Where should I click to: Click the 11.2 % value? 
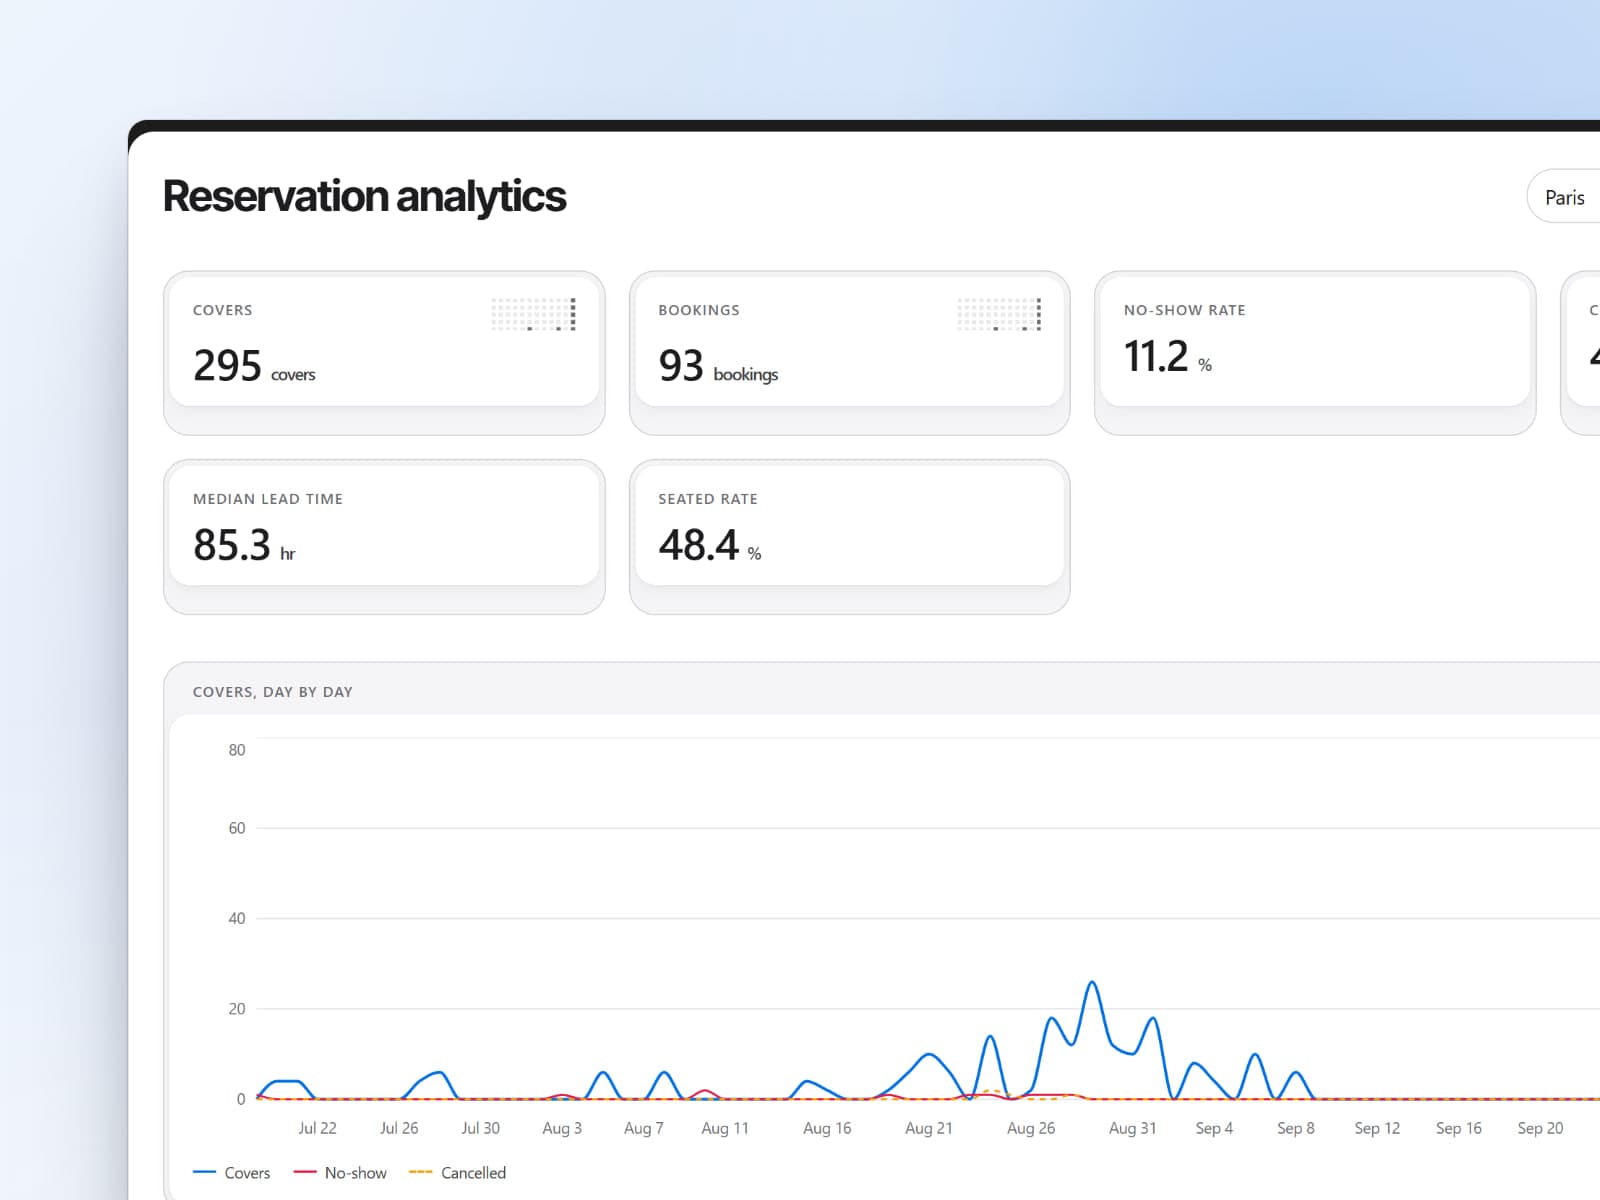point(1167,357)
